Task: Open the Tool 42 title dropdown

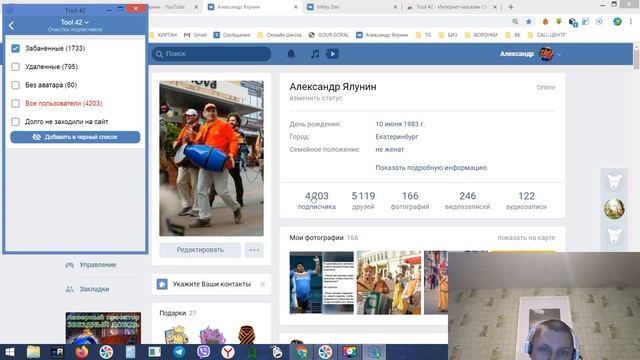Action: click(75, 22)
